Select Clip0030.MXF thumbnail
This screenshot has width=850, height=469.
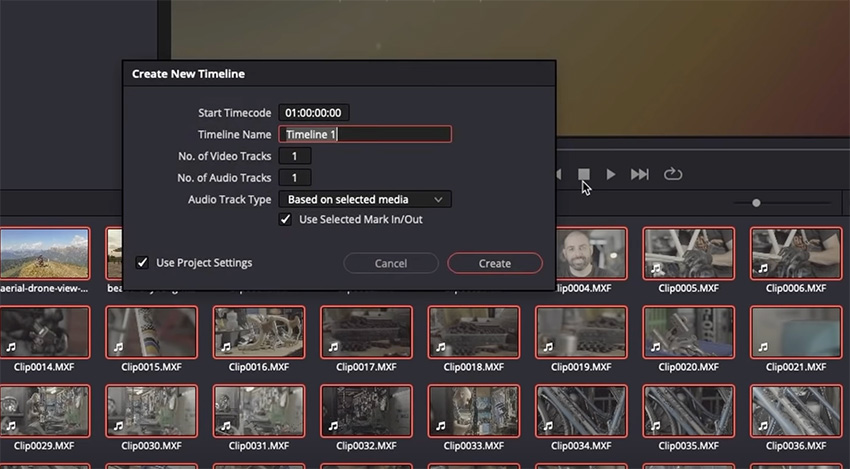[x=152, y=411]
